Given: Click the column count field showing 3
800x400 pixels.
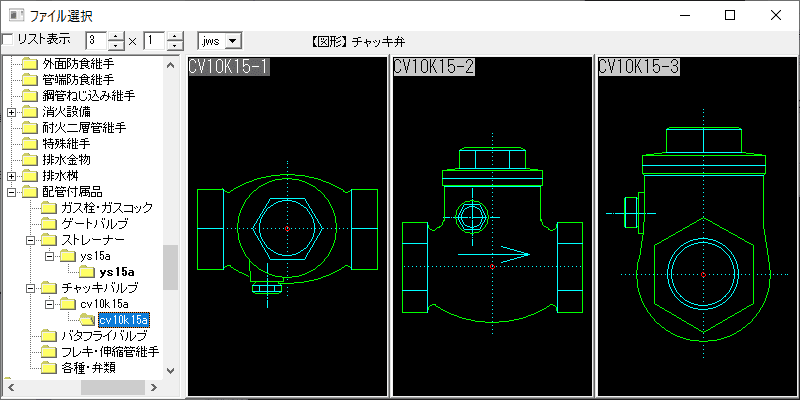Looking at the screenshot, I should (96, 40).
